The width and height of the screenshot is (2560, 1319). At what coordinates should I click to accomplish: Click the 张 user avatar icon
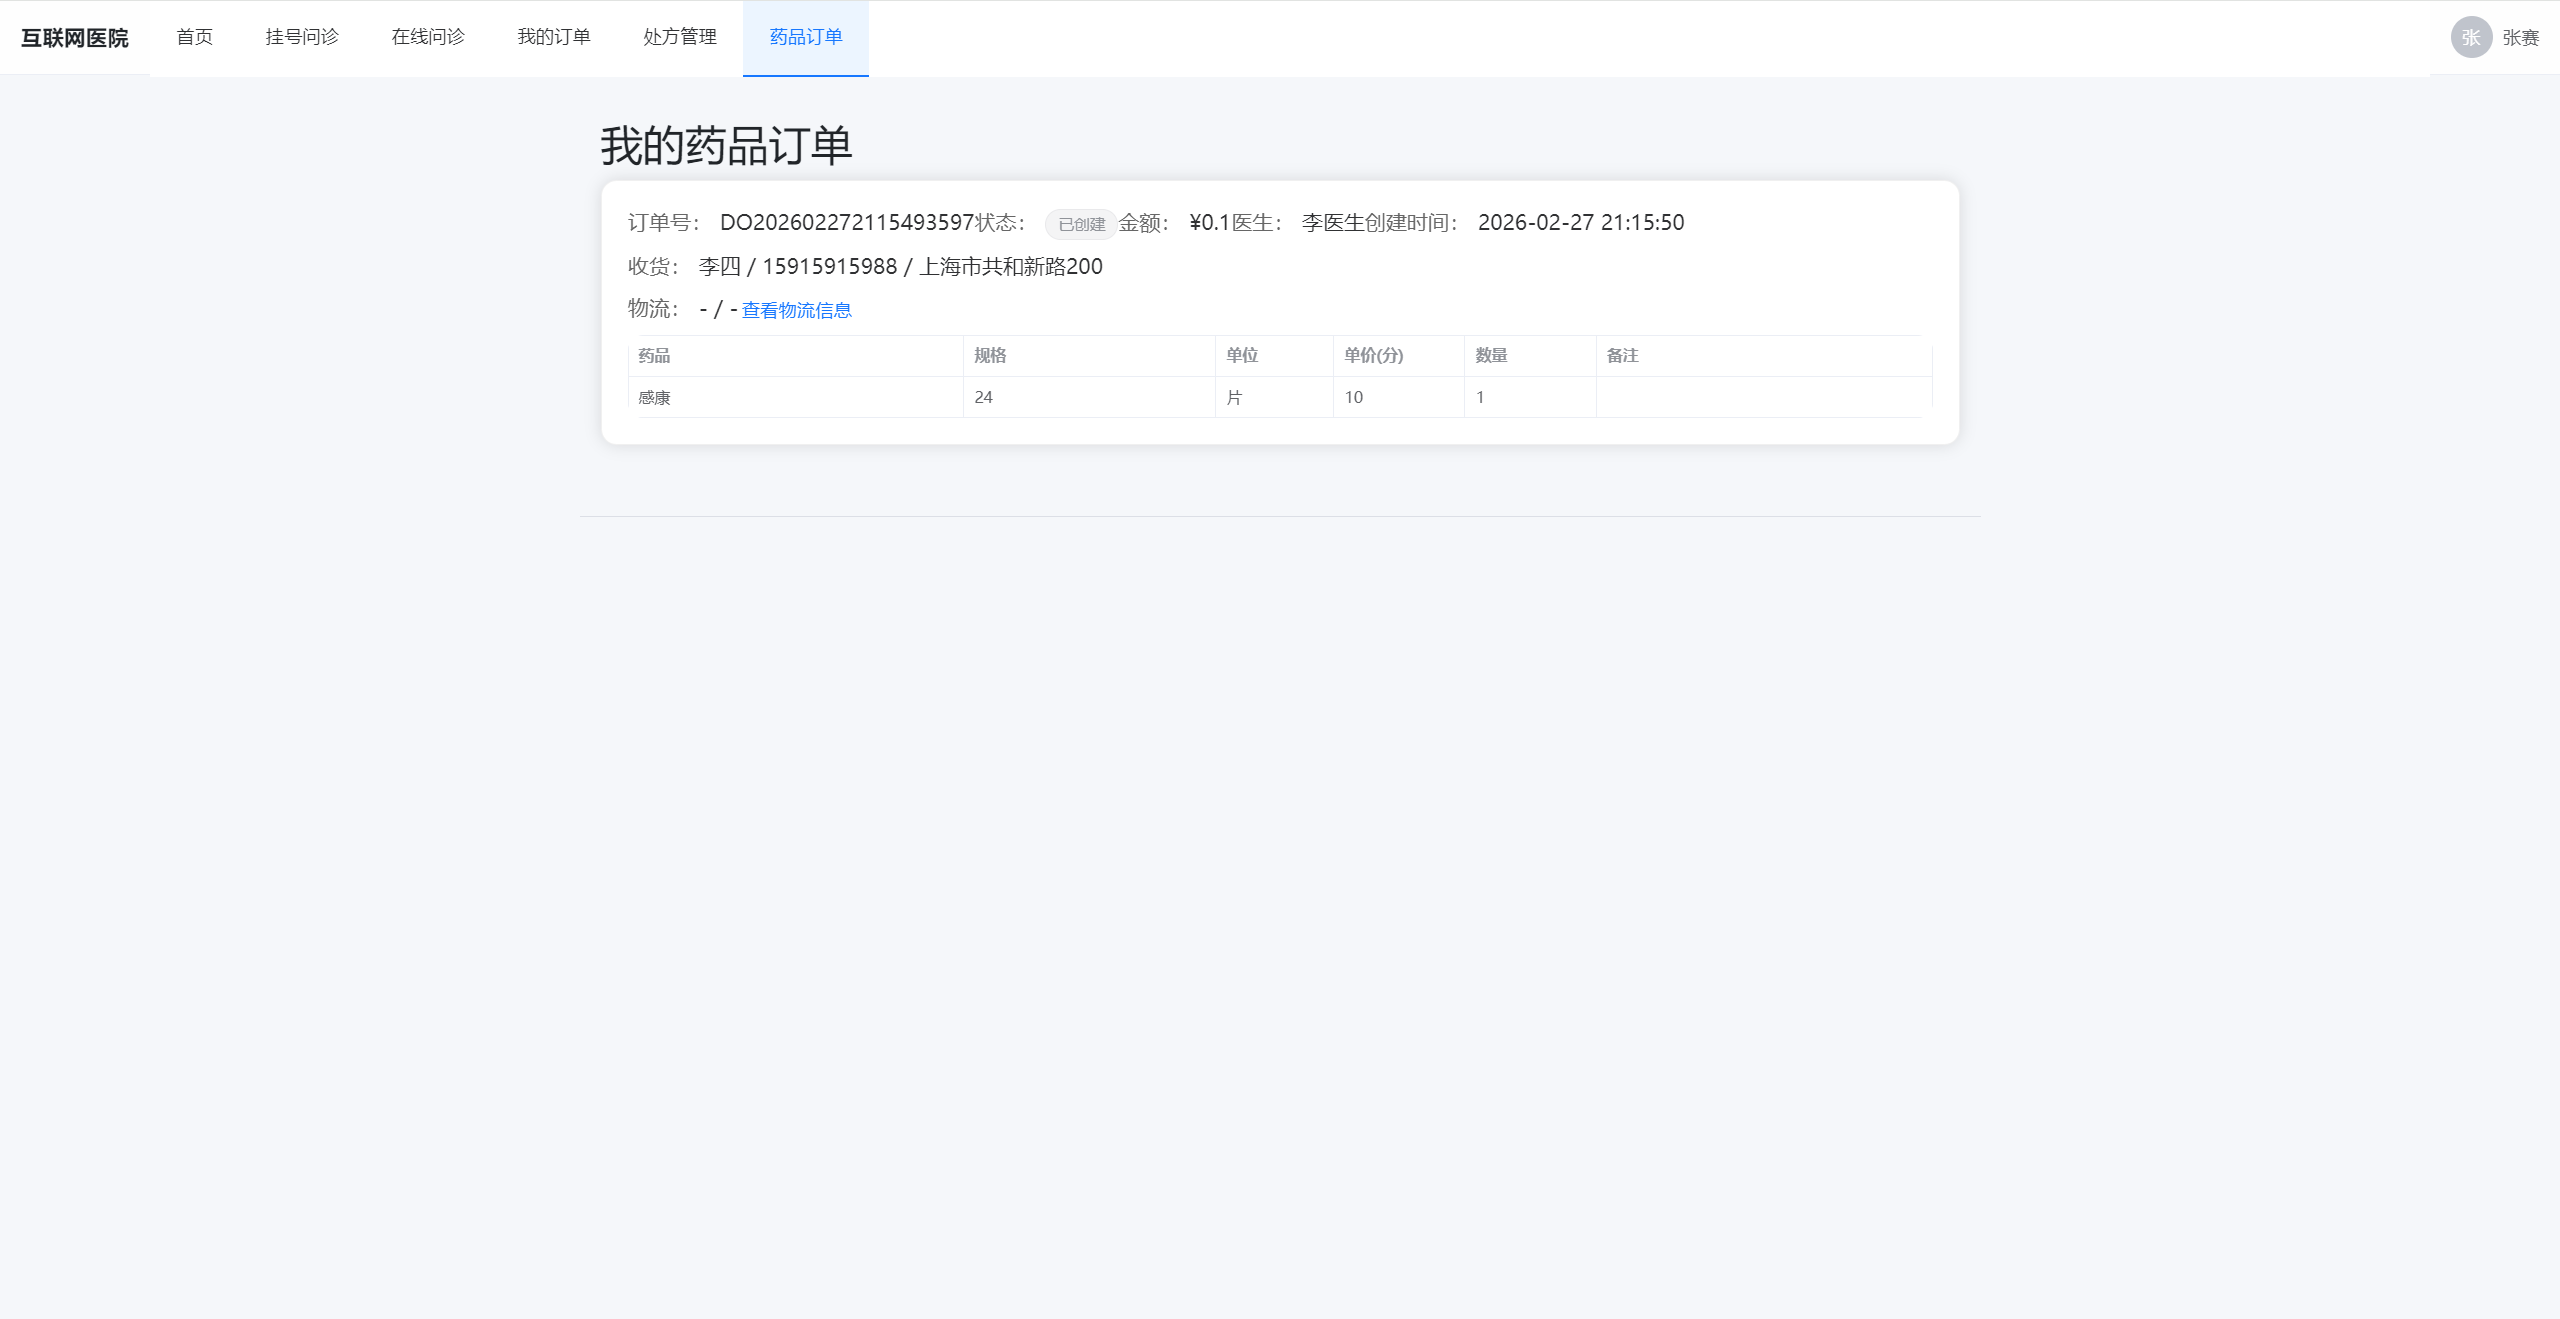click(2471, 37)
